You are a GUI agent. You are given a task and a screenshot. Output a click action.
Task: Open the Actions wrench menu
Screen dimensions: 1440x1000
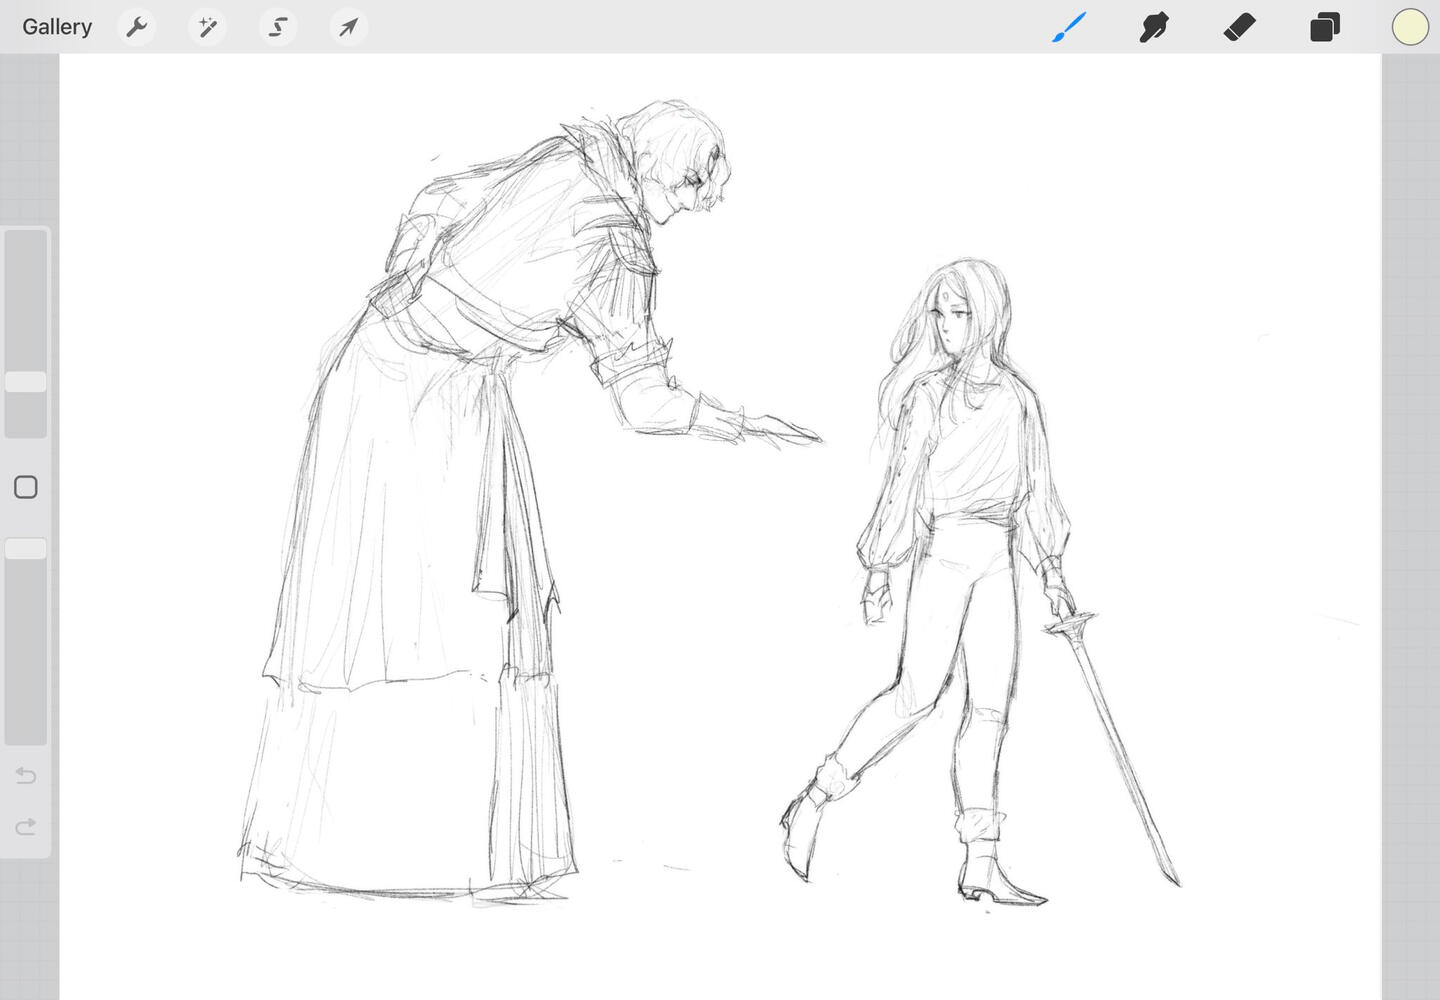(137, 27)
